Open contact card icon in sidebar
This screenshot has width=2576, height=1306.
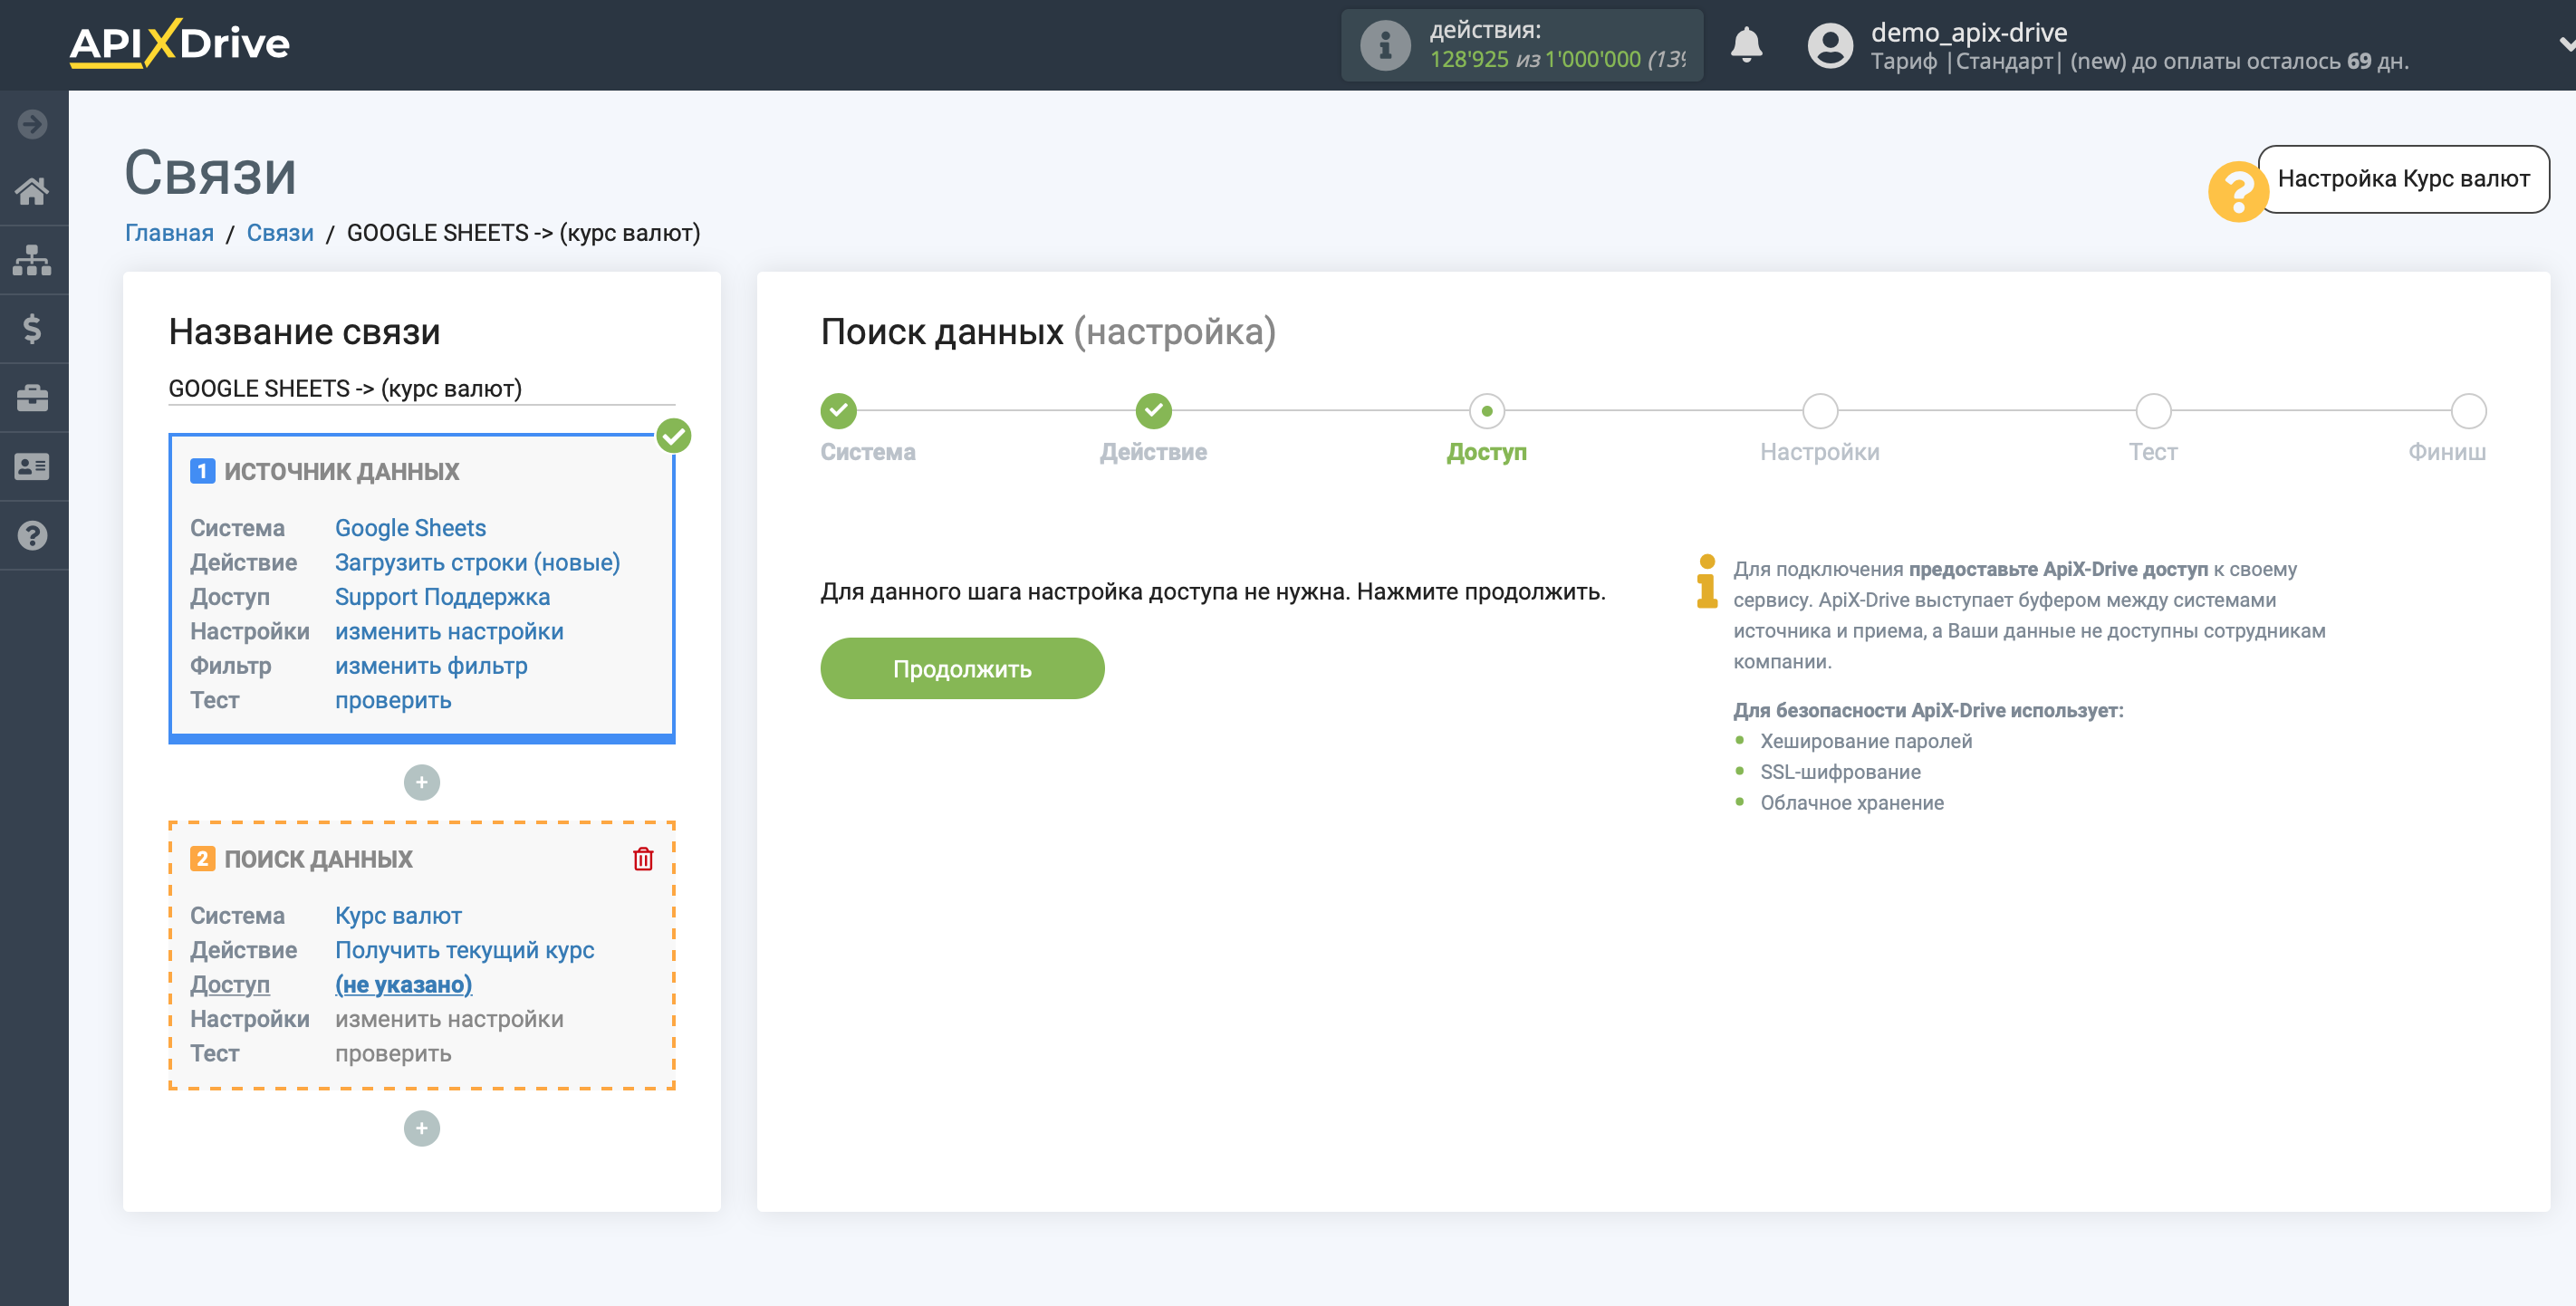click(x=33, y=467)
